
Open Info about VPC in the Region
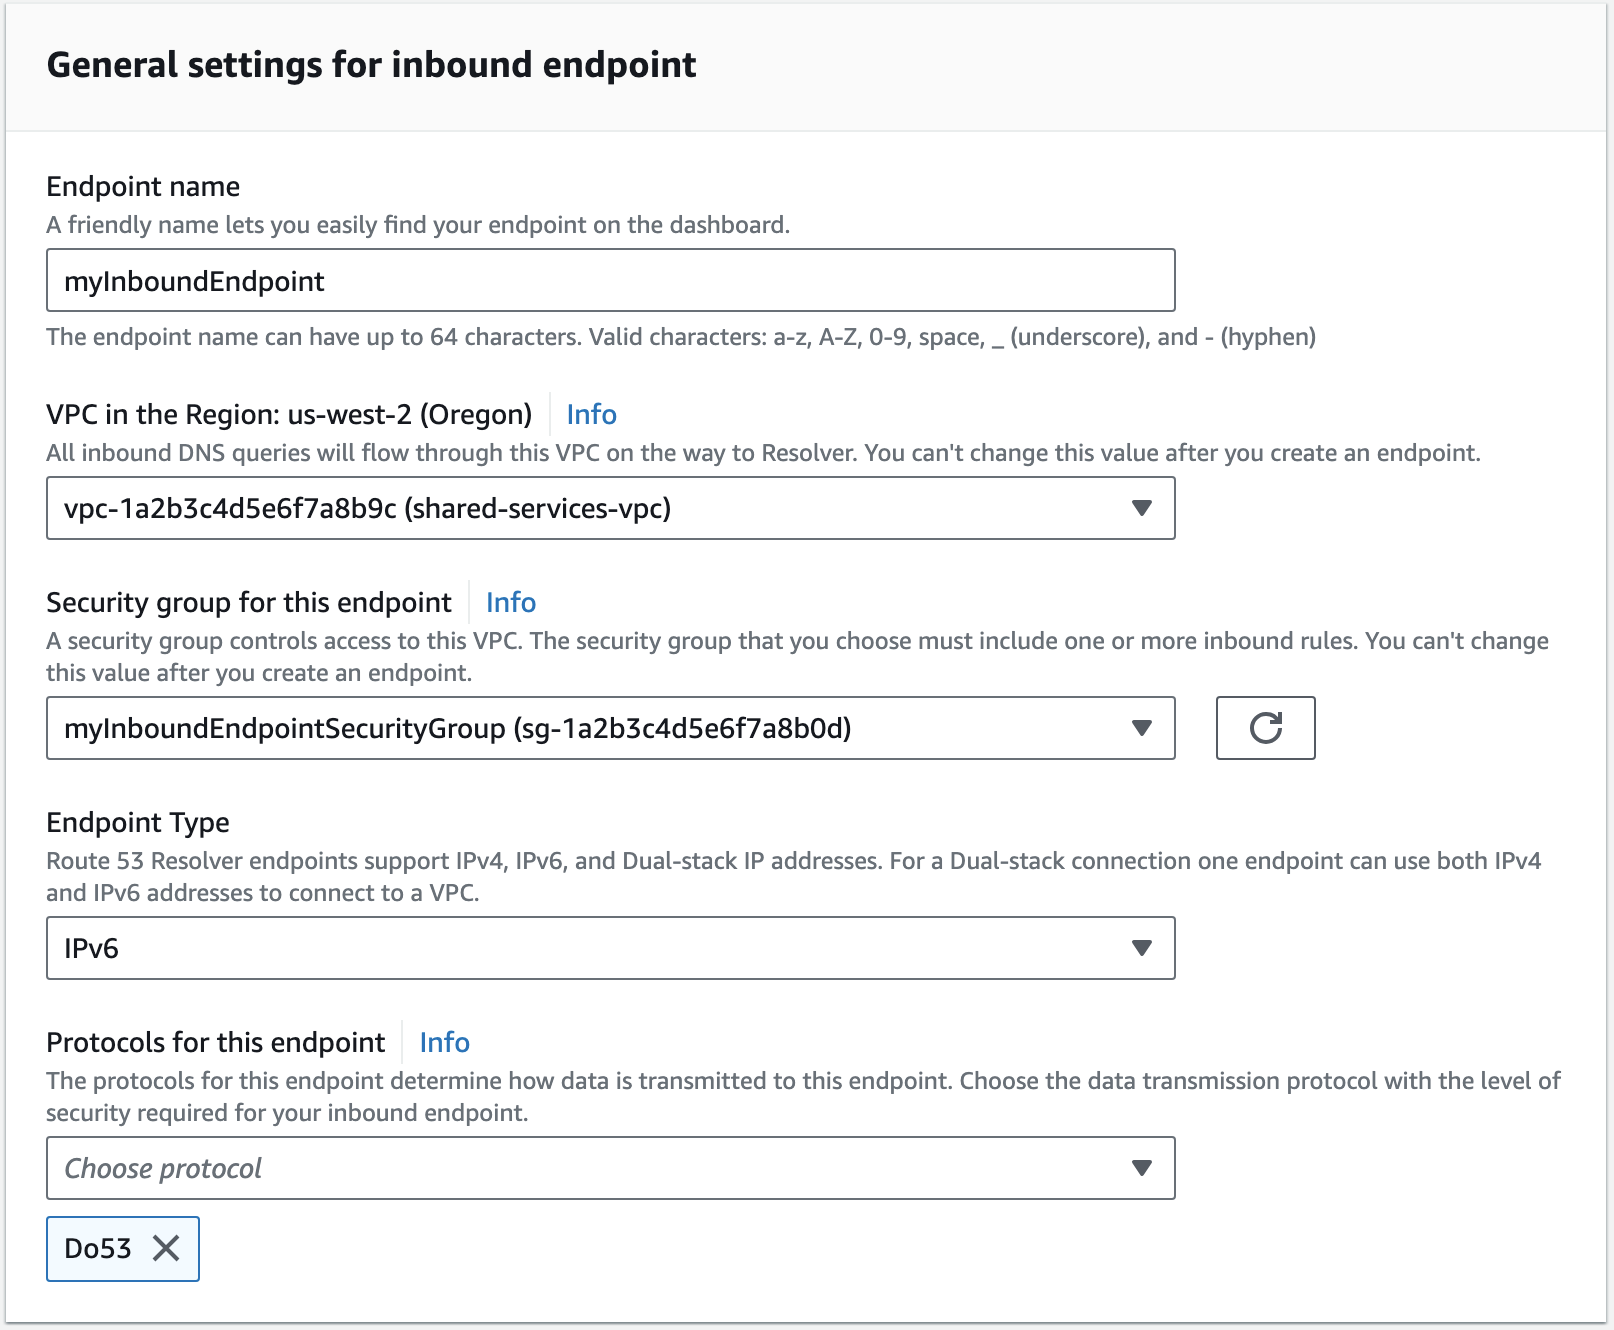pos(590,414)
